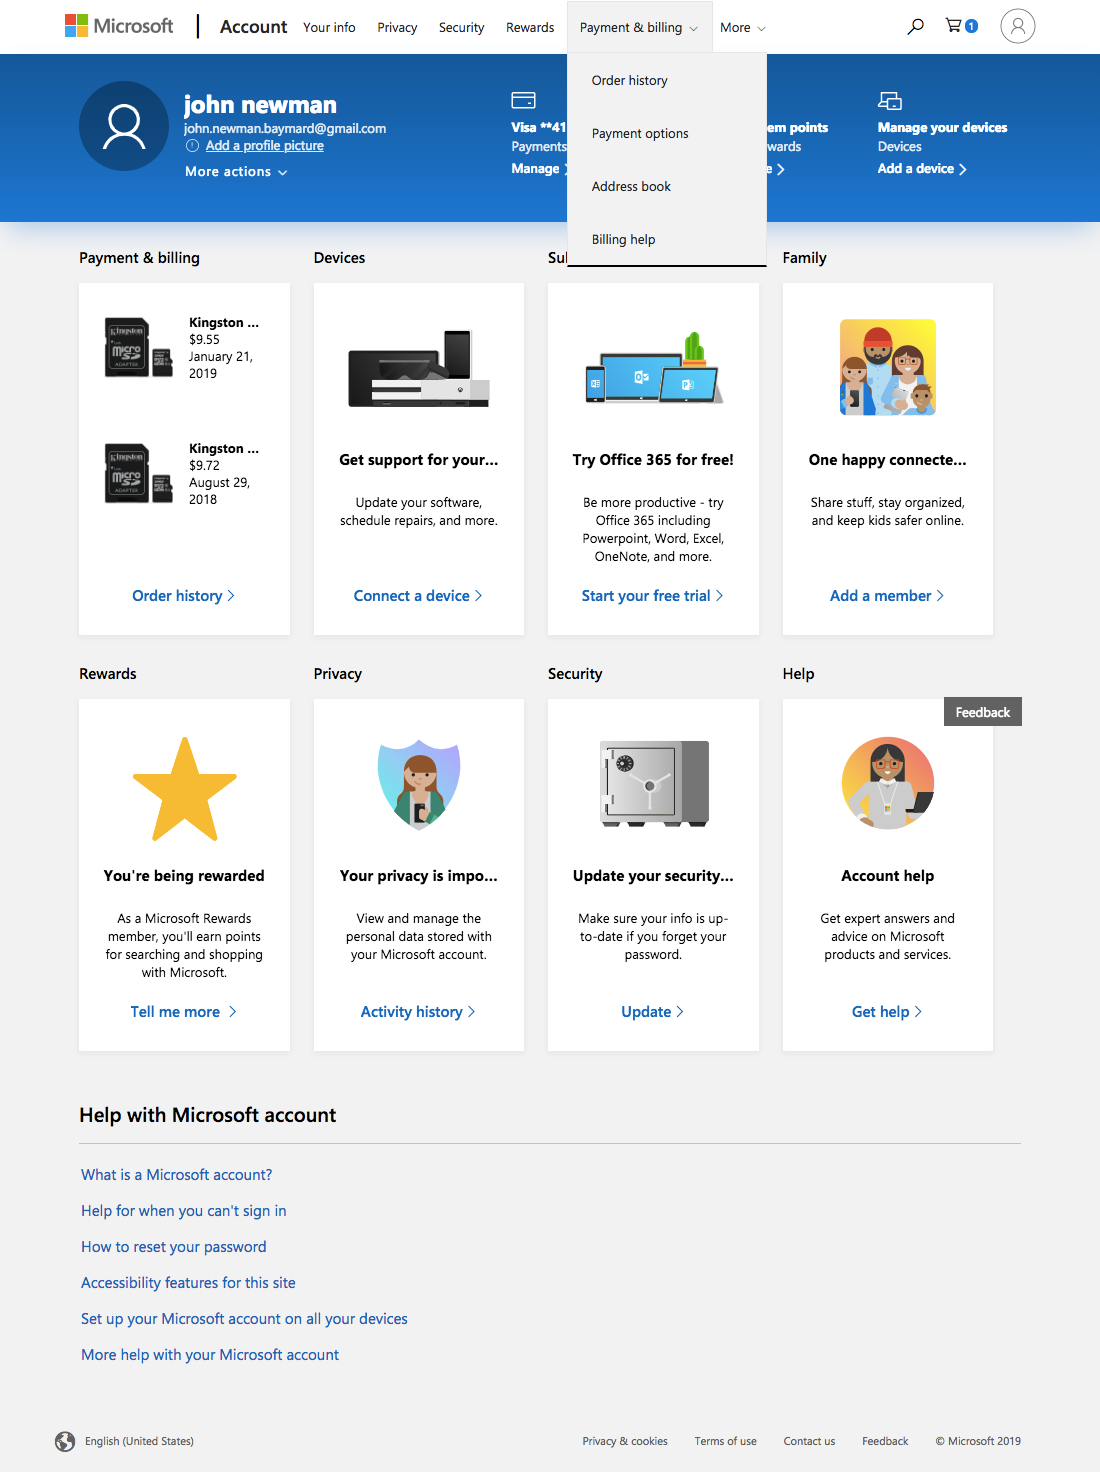Click the Kingston microSD order thumbnail
This screenshot has width=1100, height=1472.
[138, 347]
